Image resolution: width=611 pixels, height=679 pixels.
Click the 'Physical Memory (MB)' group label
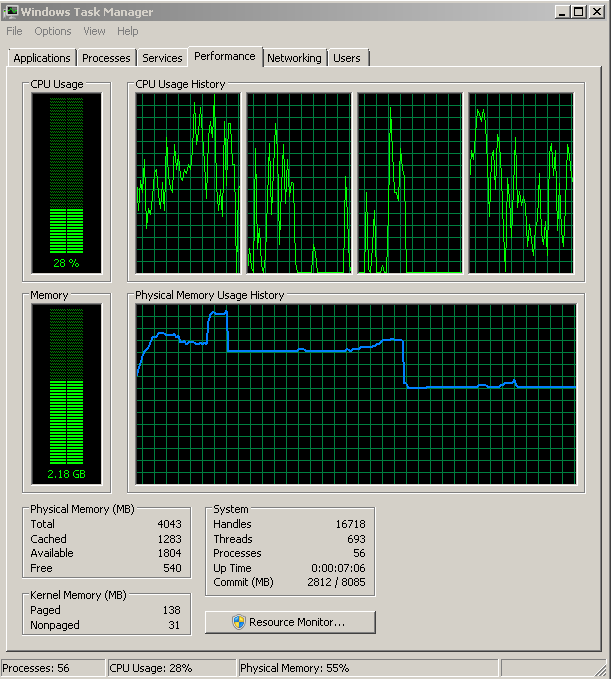coord(82,509)
